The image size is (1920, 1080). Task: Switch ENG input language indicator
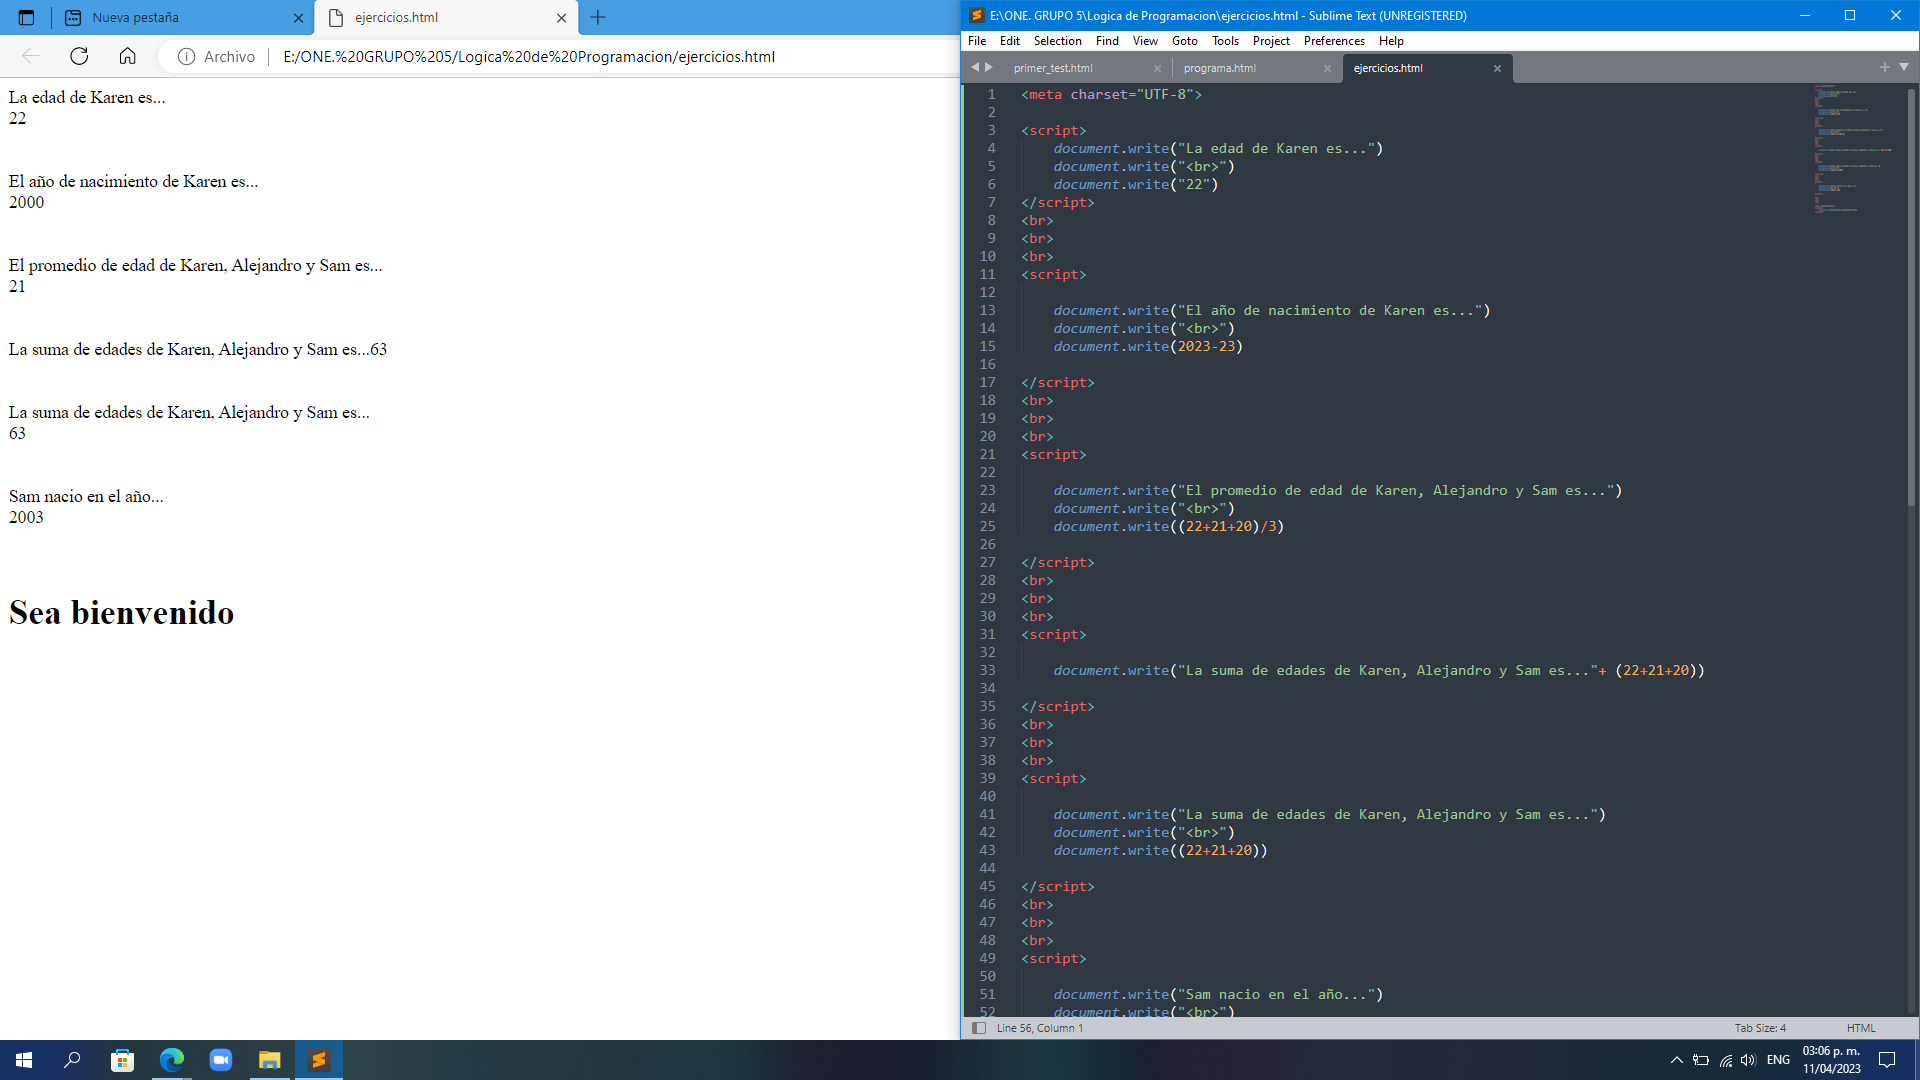pos(1778,1060)
